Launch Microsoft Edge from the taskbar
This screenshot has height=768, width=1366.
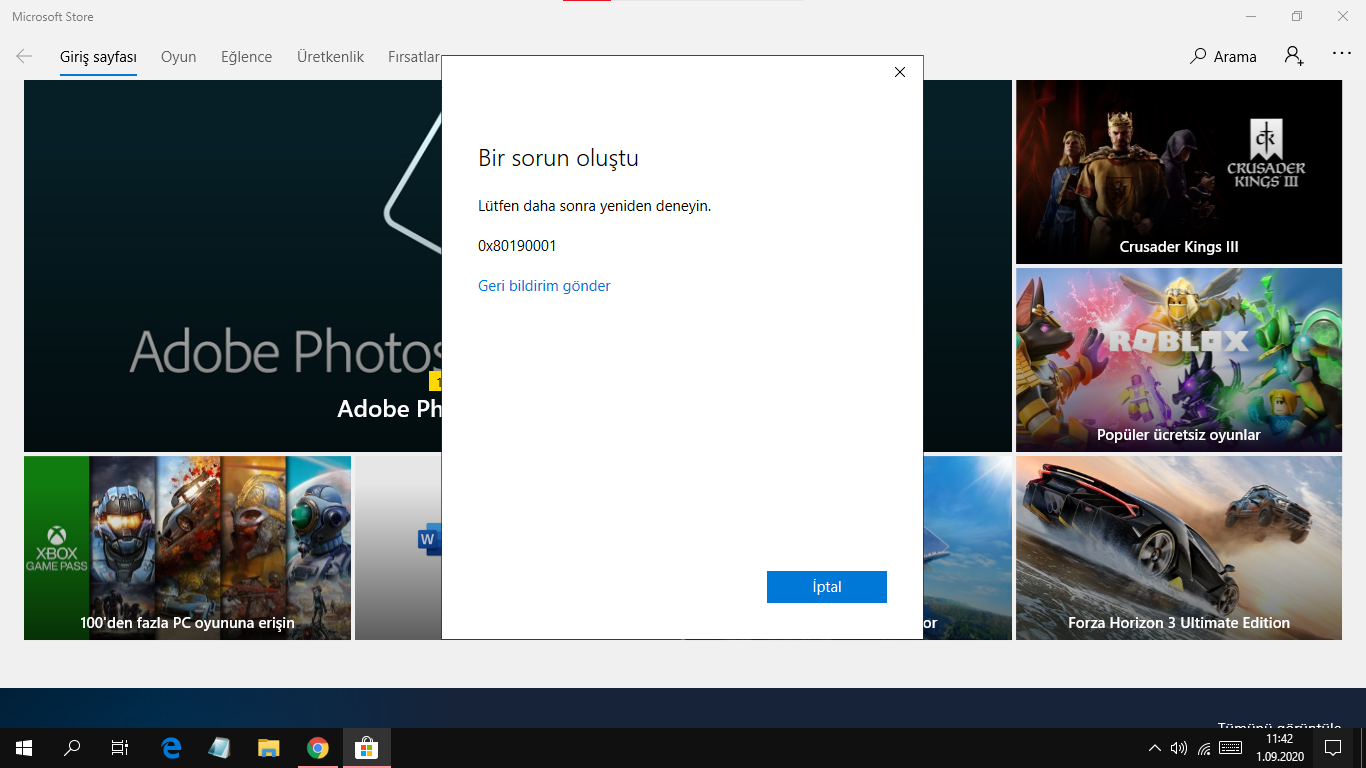pyautogui.click(x=172, y=748)
